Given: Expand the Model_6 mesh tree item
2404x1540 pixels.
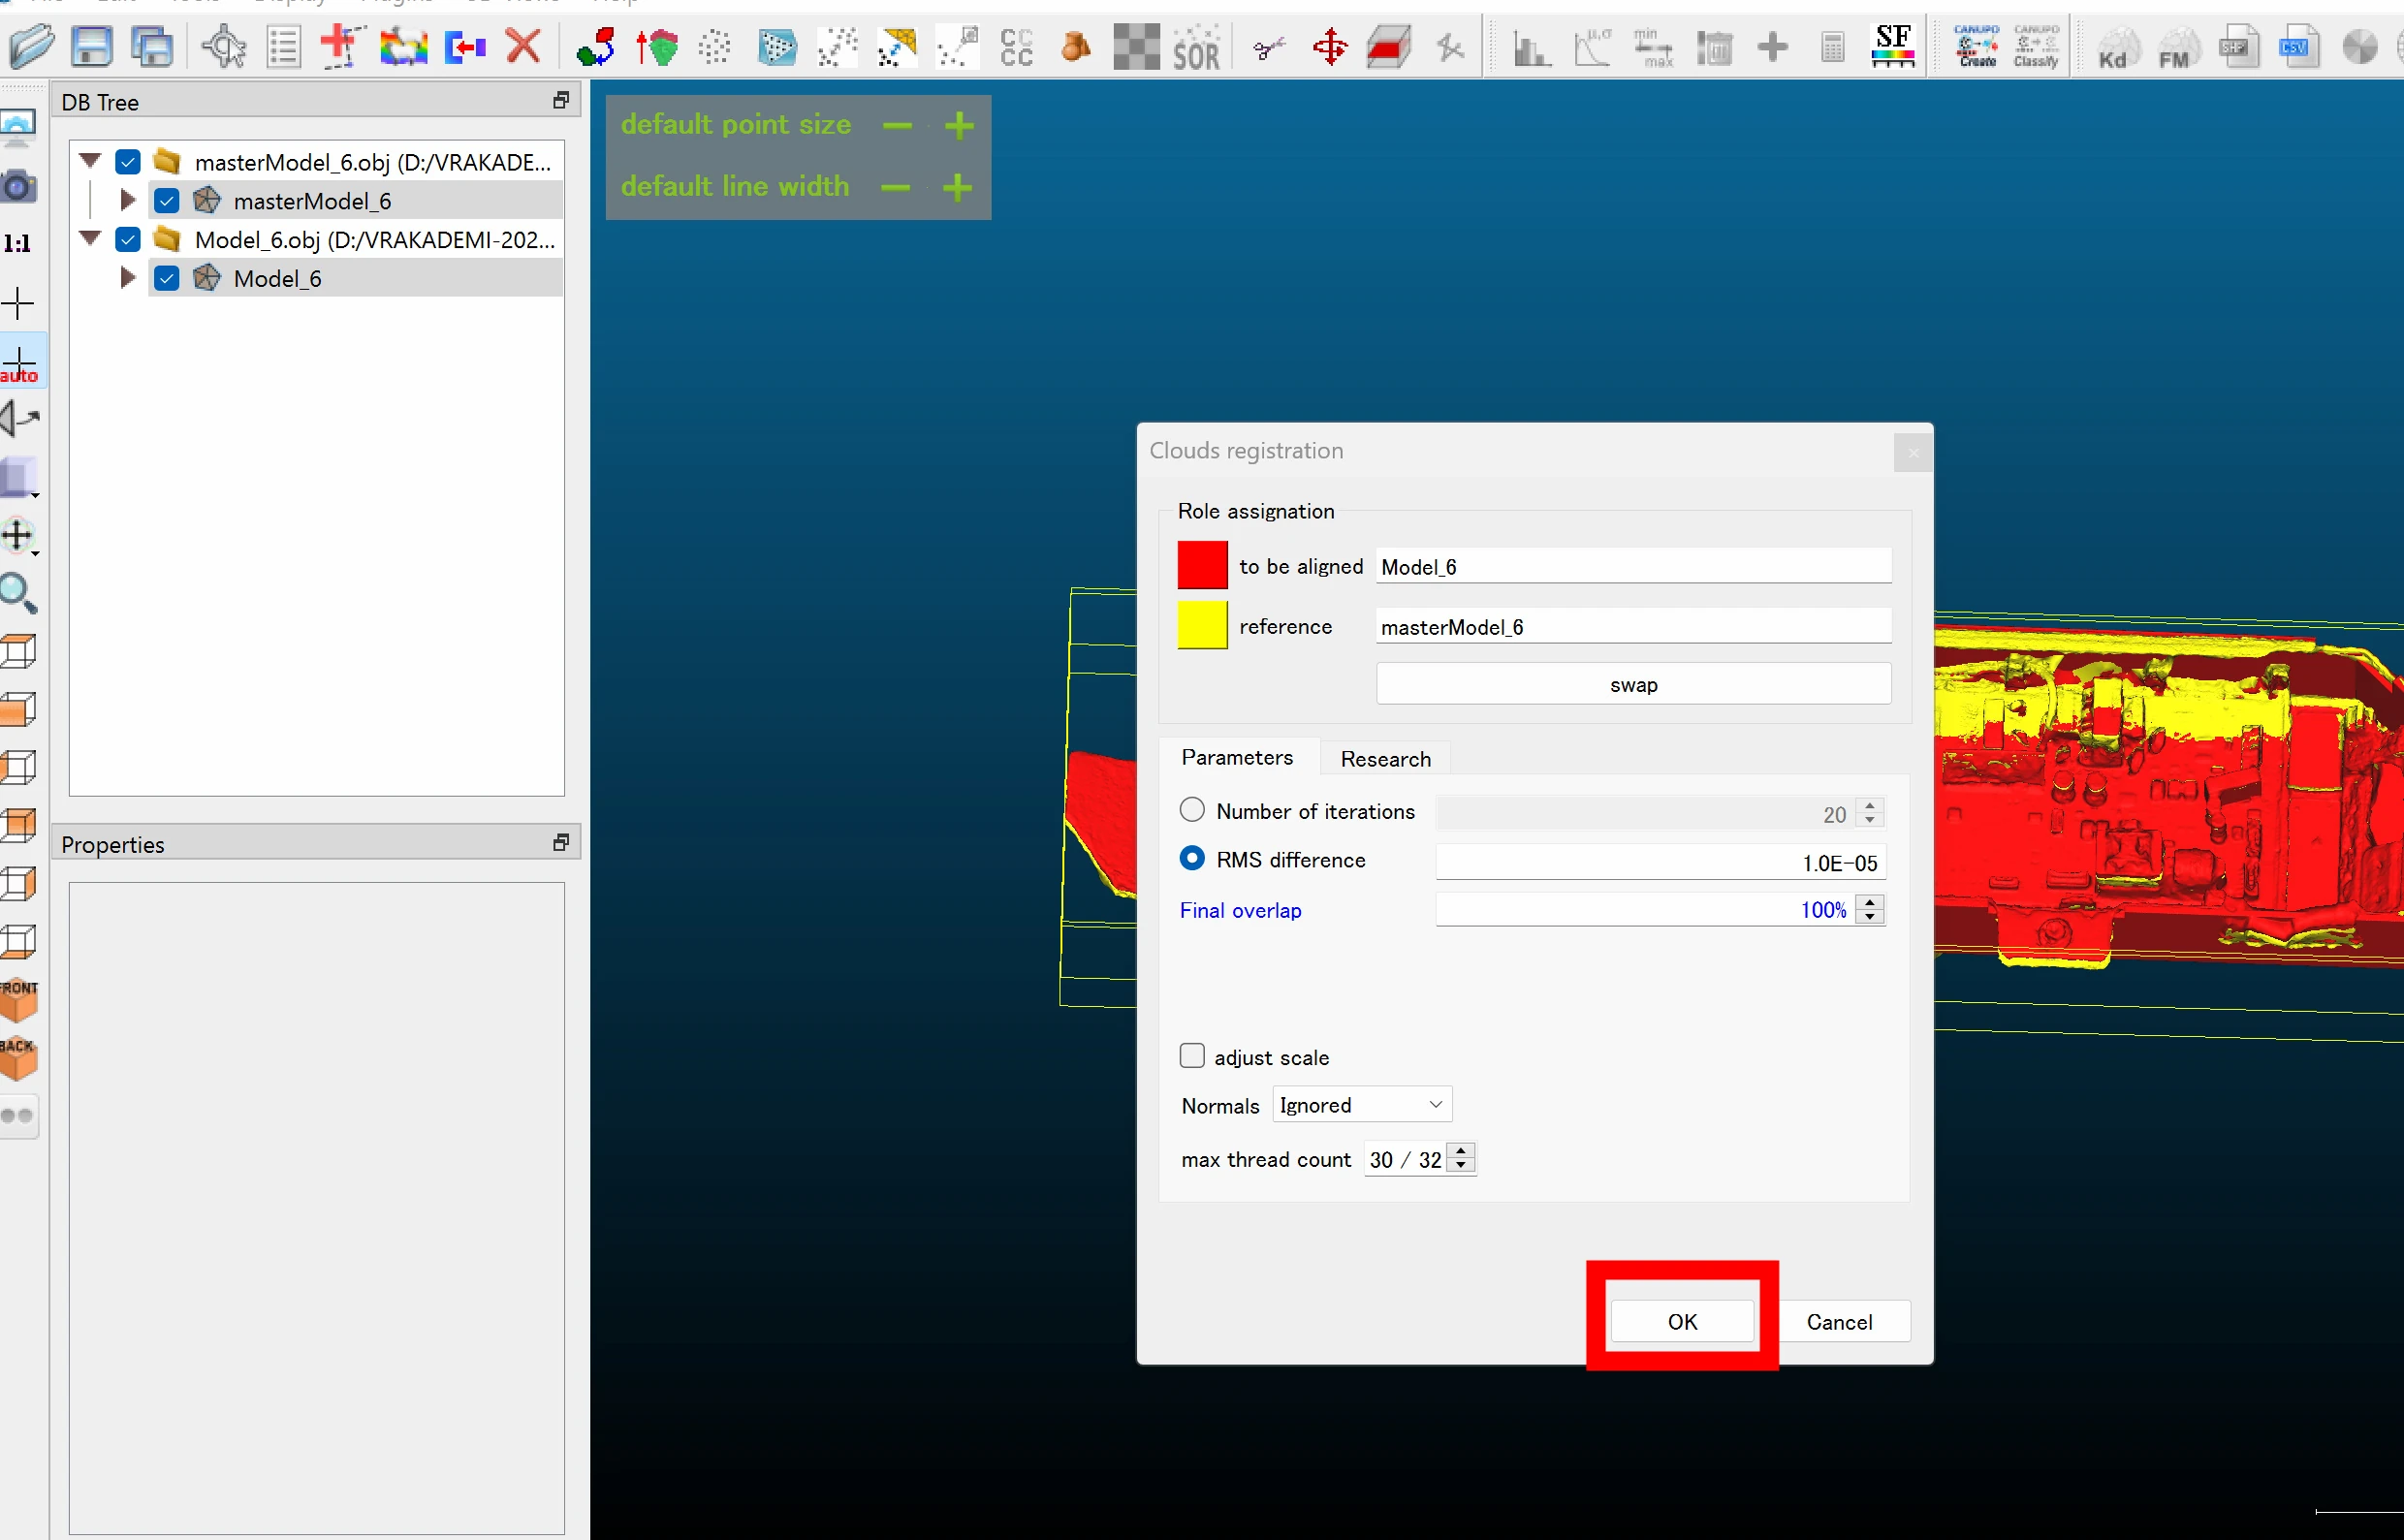Looking at the screenshot, I should tap(127, 278).
